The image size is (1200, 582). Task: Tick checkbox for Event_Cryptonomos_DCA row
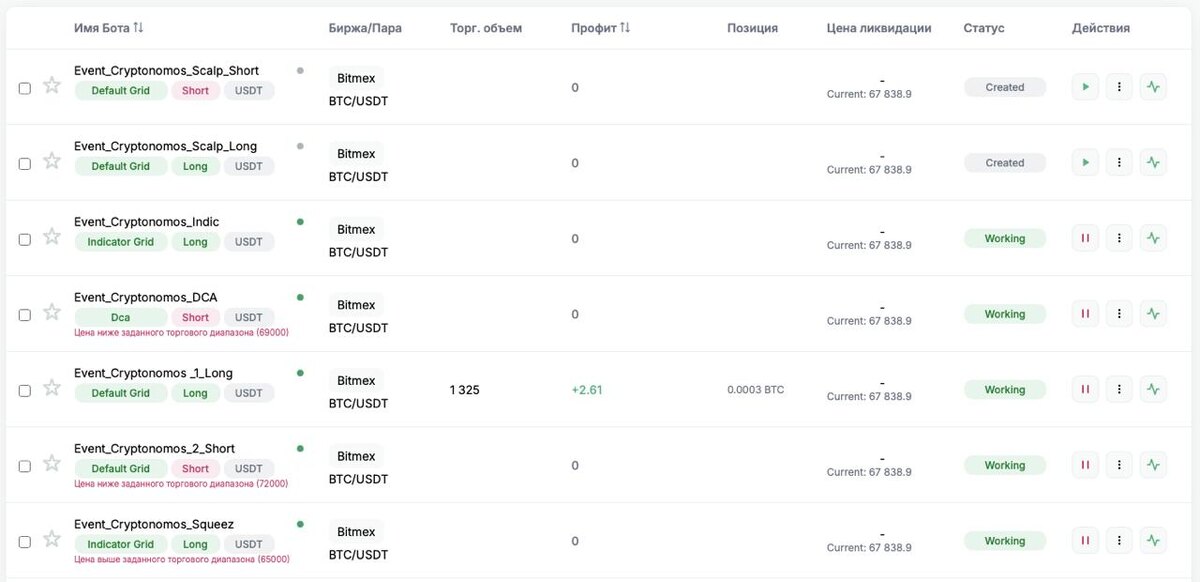coord(25,315)
